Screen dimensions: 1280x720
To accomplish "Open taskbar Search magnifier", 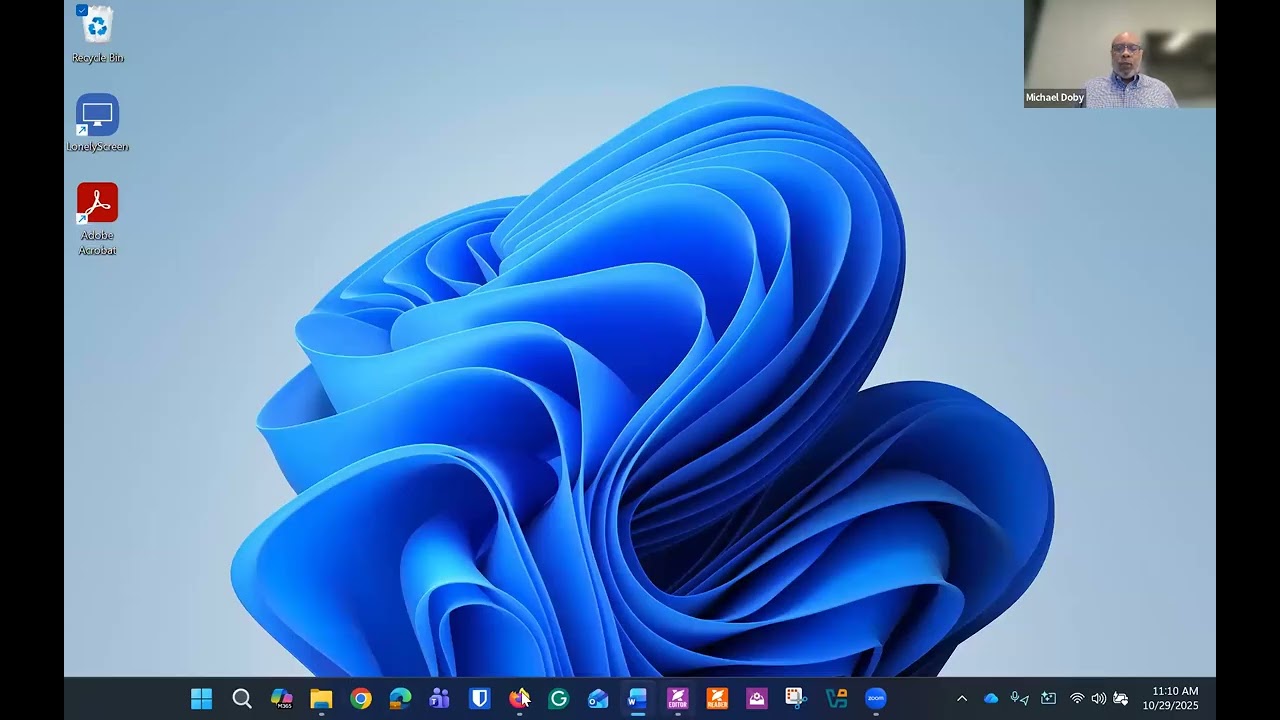I will tap(242, 699).
